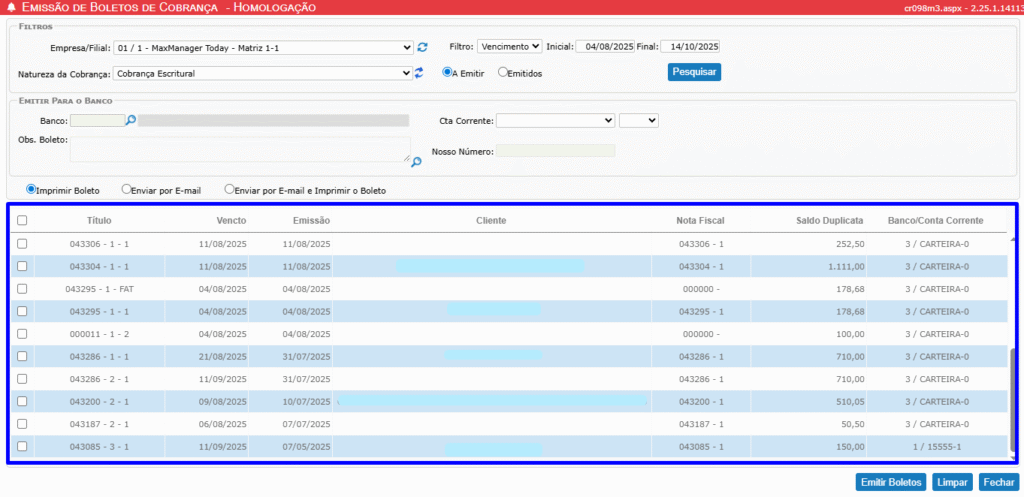Viewport: 1024px width, 497px height.
Task: Select Enviar por E-mail e Imprimir o Boleto
Action: pyautogui.click(x=230, y=189)
